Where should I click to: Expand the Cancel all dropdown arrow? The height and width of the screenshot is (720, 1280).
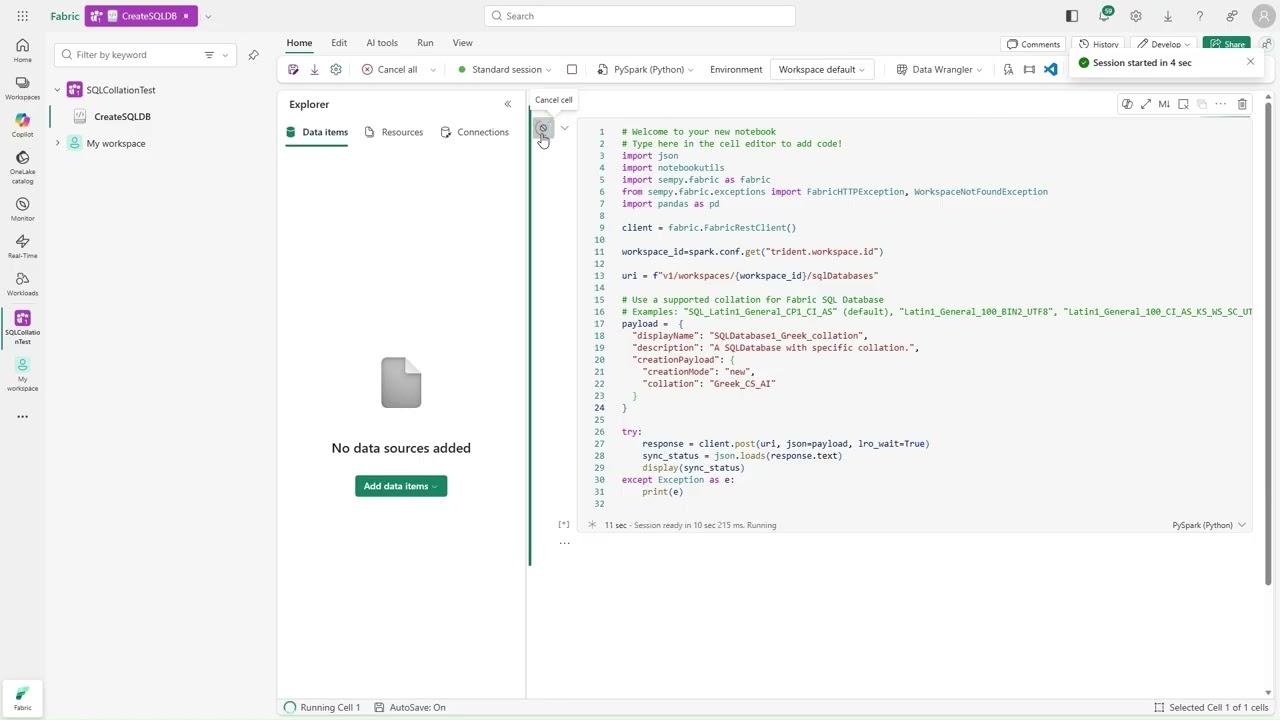(433, 70)
